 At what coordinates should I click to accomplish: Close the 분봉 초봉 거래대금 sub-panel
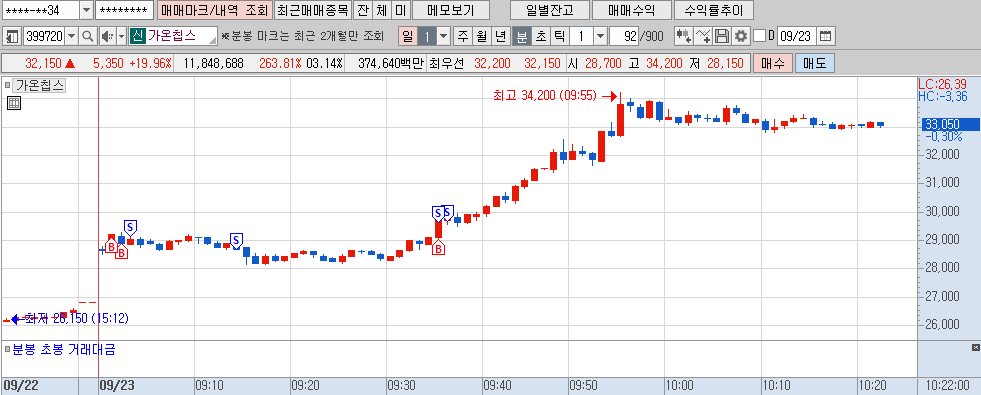(x=975, y=347)
